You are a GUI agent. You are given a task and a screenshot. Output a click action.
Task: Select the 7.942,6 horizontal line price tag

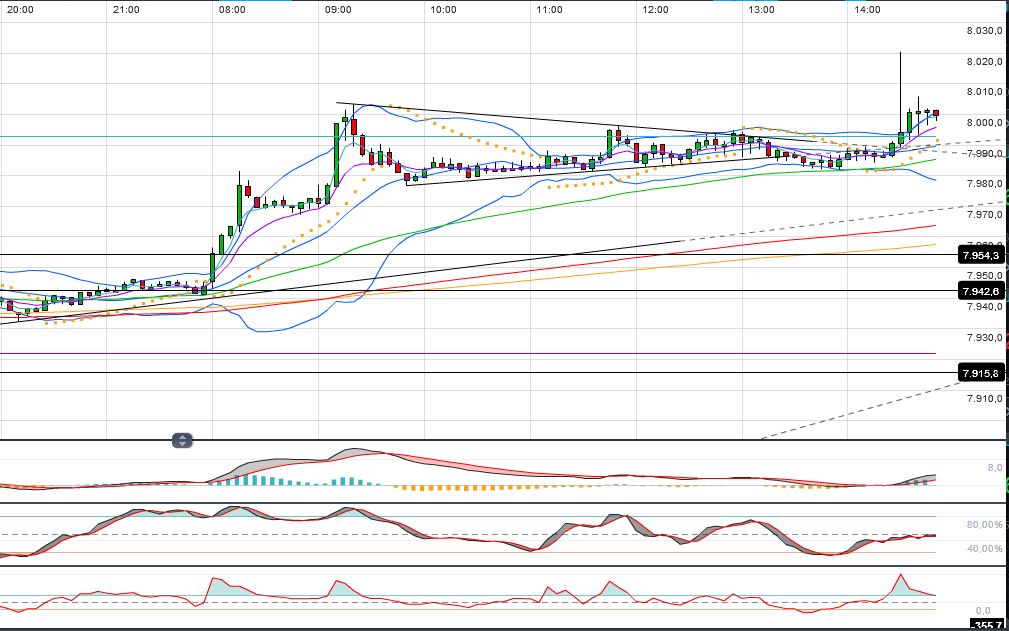[x=981, y=291]
